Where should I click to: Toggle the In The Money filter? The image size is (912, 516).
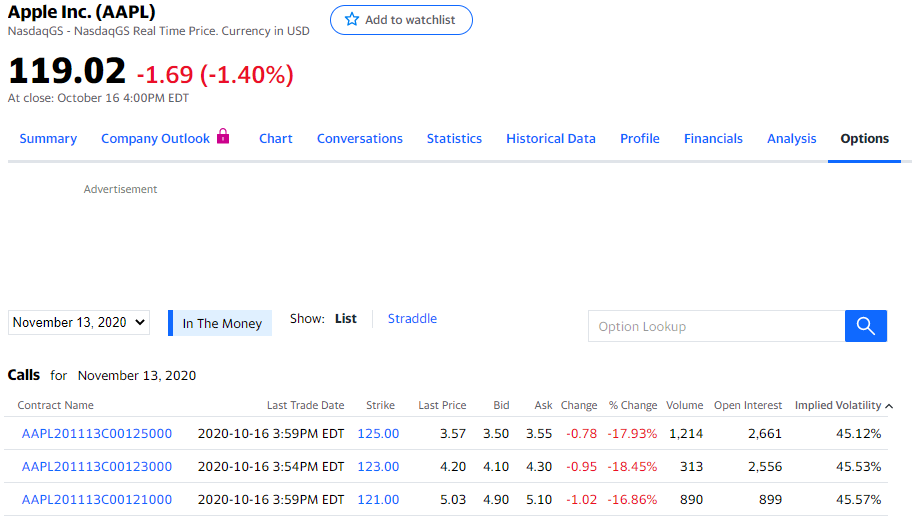pyautogui.click(x=221, y=323)
